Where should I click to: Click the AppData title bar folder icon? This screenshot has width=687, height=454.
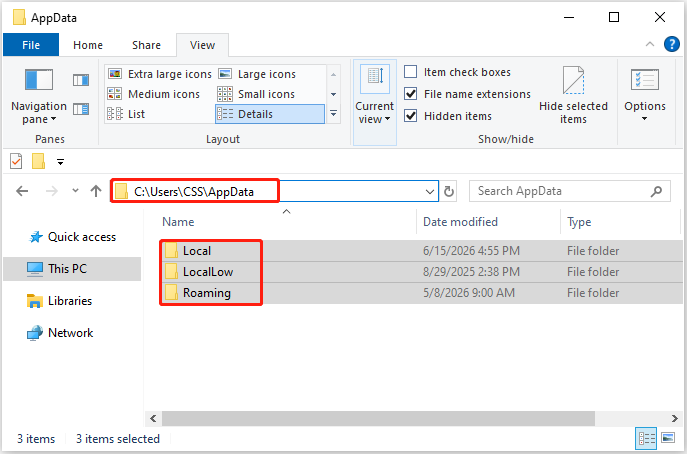pyautogui.click(x=19, y=17)
